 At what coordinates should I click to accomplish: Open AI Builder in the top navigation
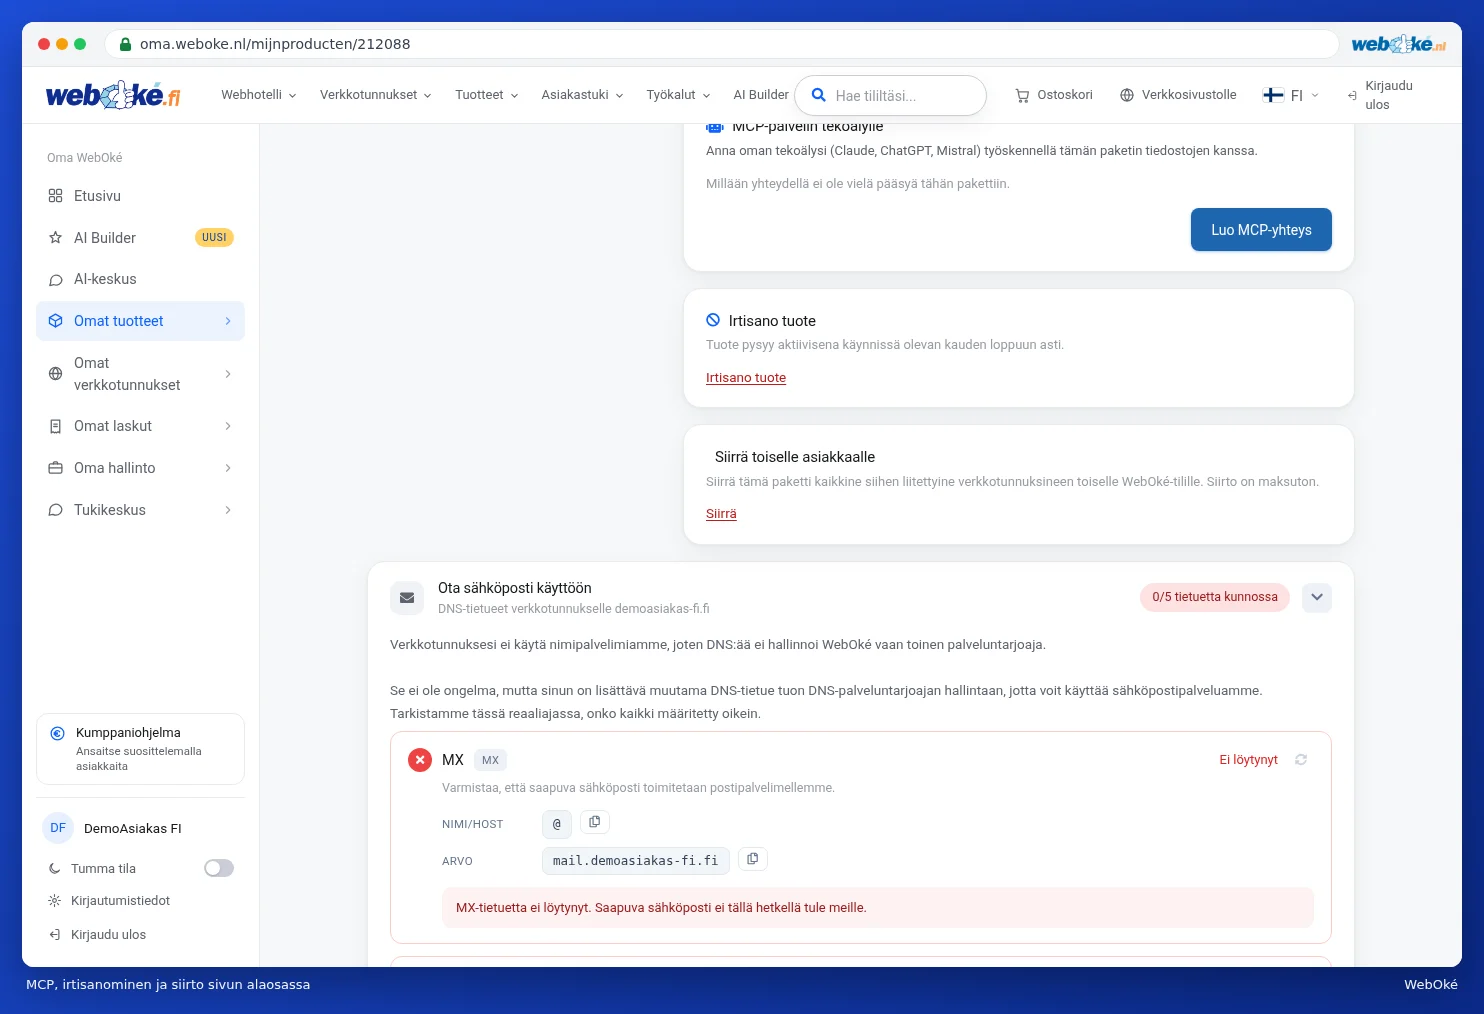[x=761, y=95]
